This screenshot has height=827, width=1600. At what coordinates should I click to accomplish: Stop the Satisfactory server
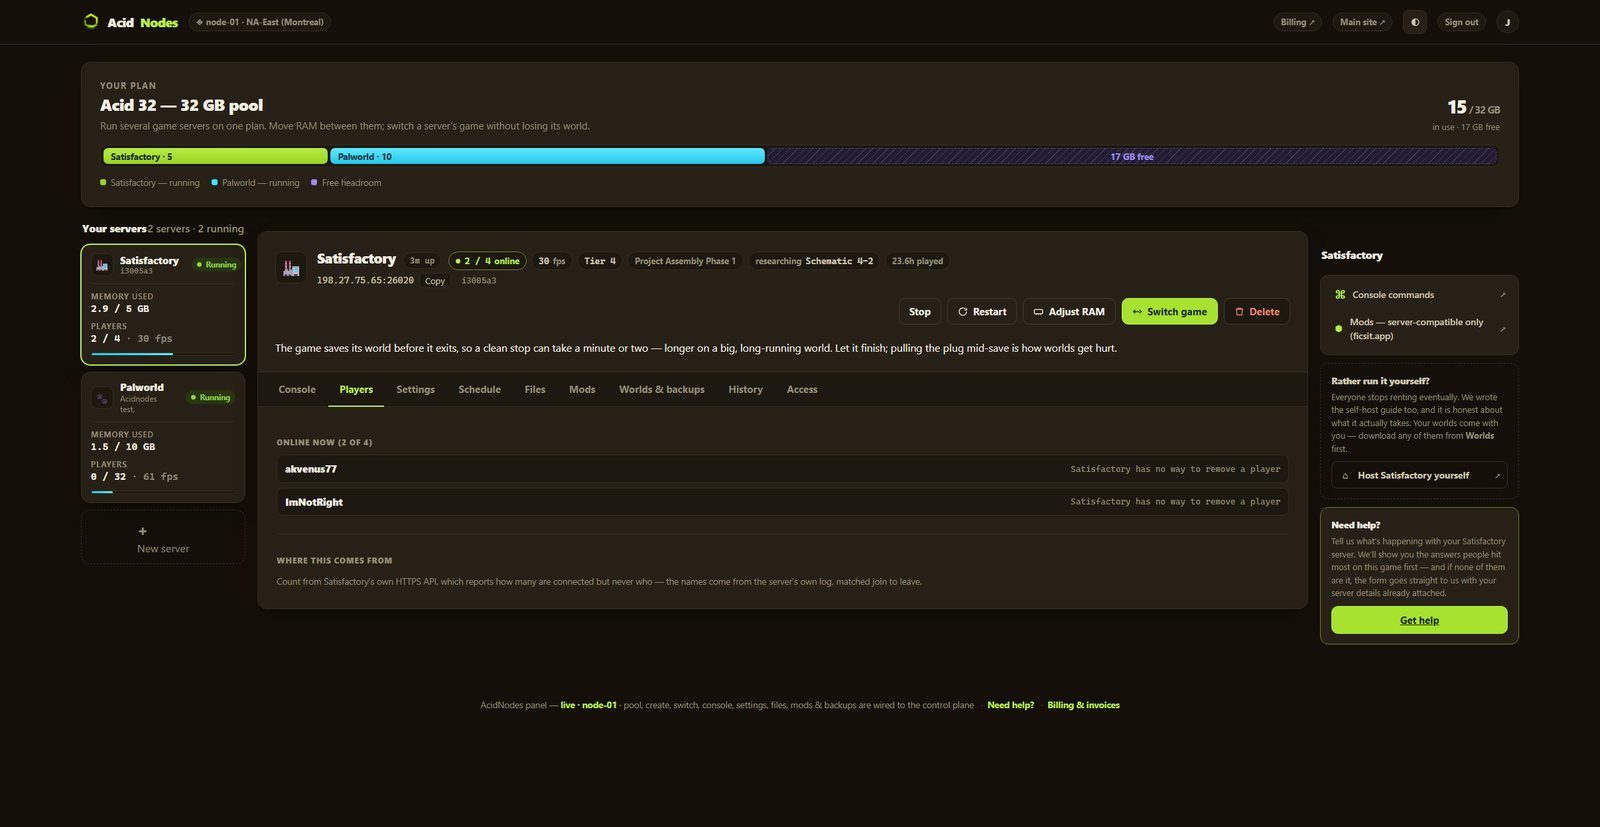point(920,312)
